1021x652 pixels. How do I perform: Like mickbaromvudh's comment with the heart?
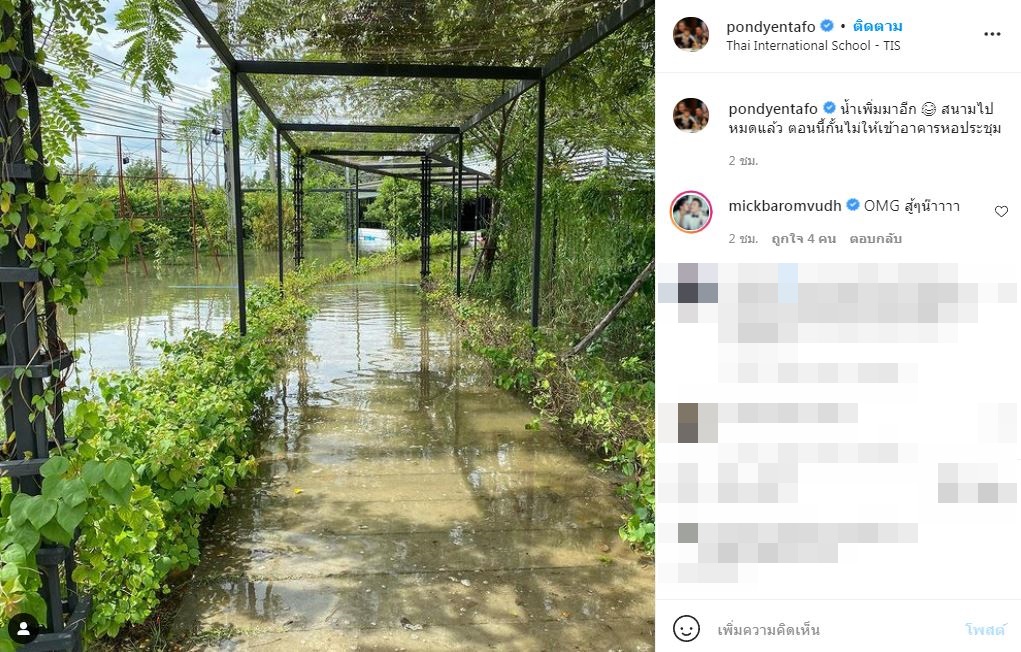[1001, 209]
